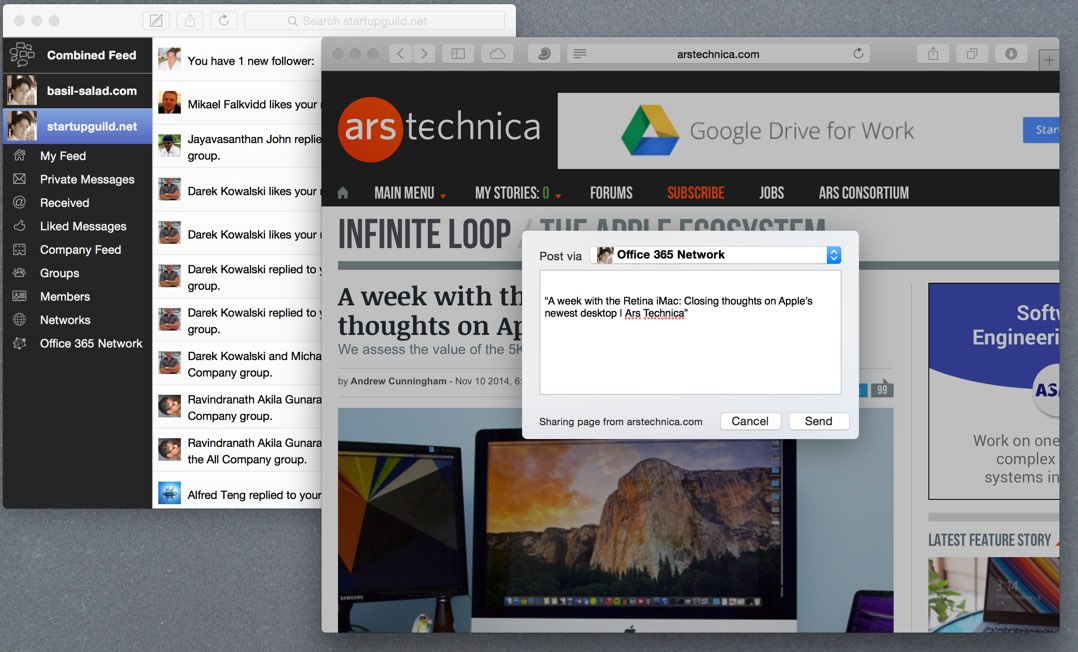Click the Members contact card icon

point(20,296)
